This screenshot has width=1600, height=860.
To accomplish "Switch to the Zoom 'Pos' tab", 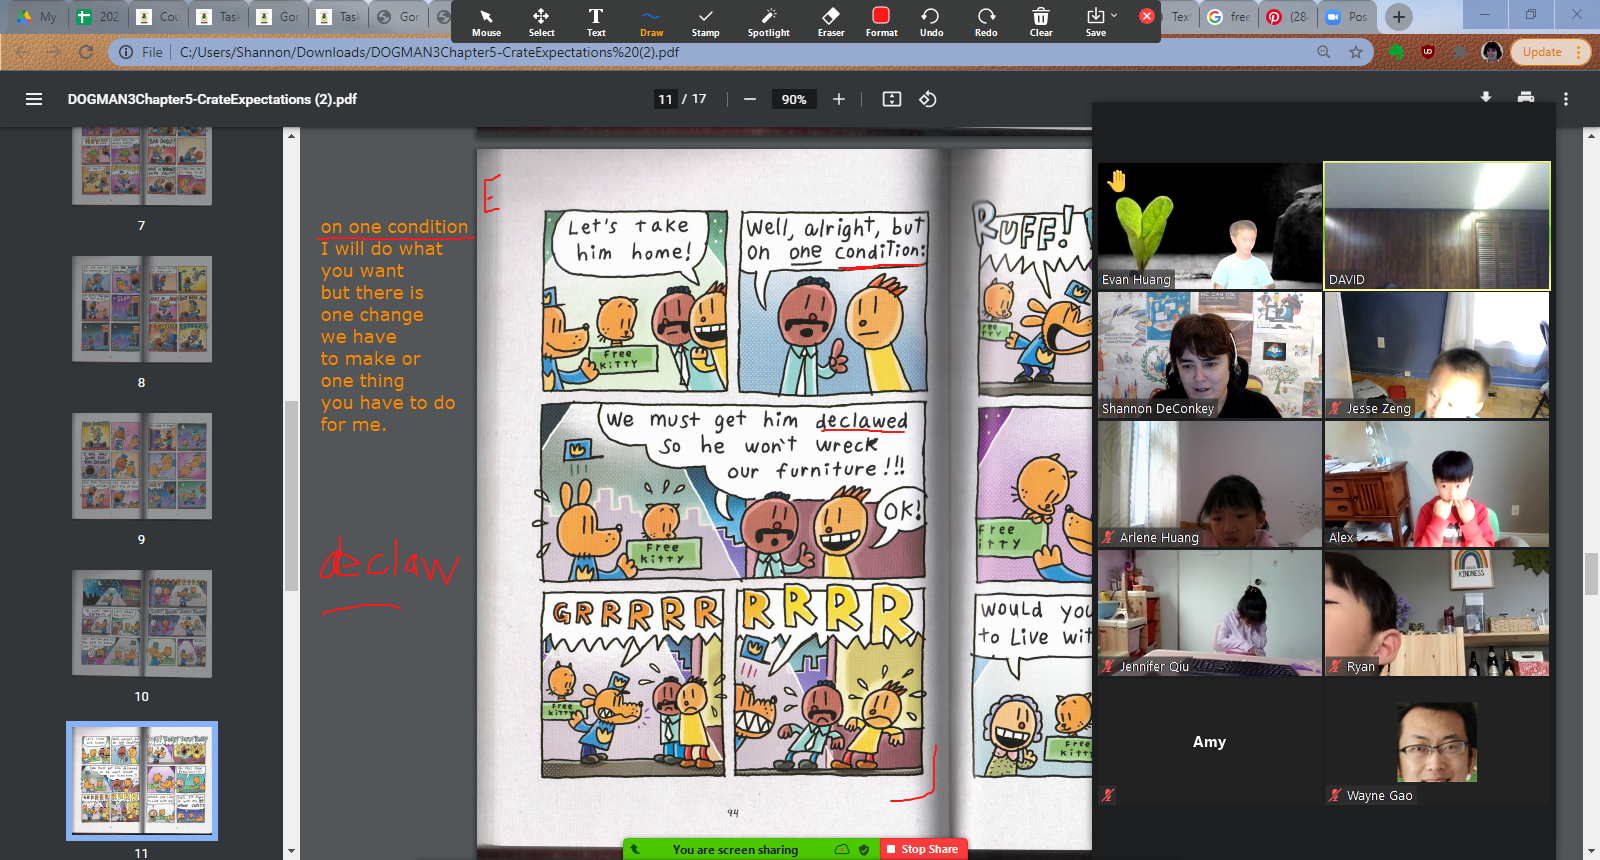I will [1345, 16].
